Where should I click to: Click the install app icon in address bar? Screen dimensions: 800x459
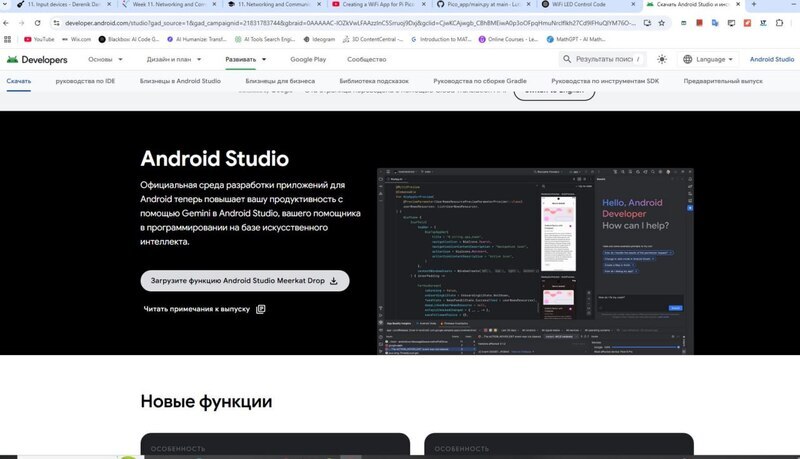[647, 23]
